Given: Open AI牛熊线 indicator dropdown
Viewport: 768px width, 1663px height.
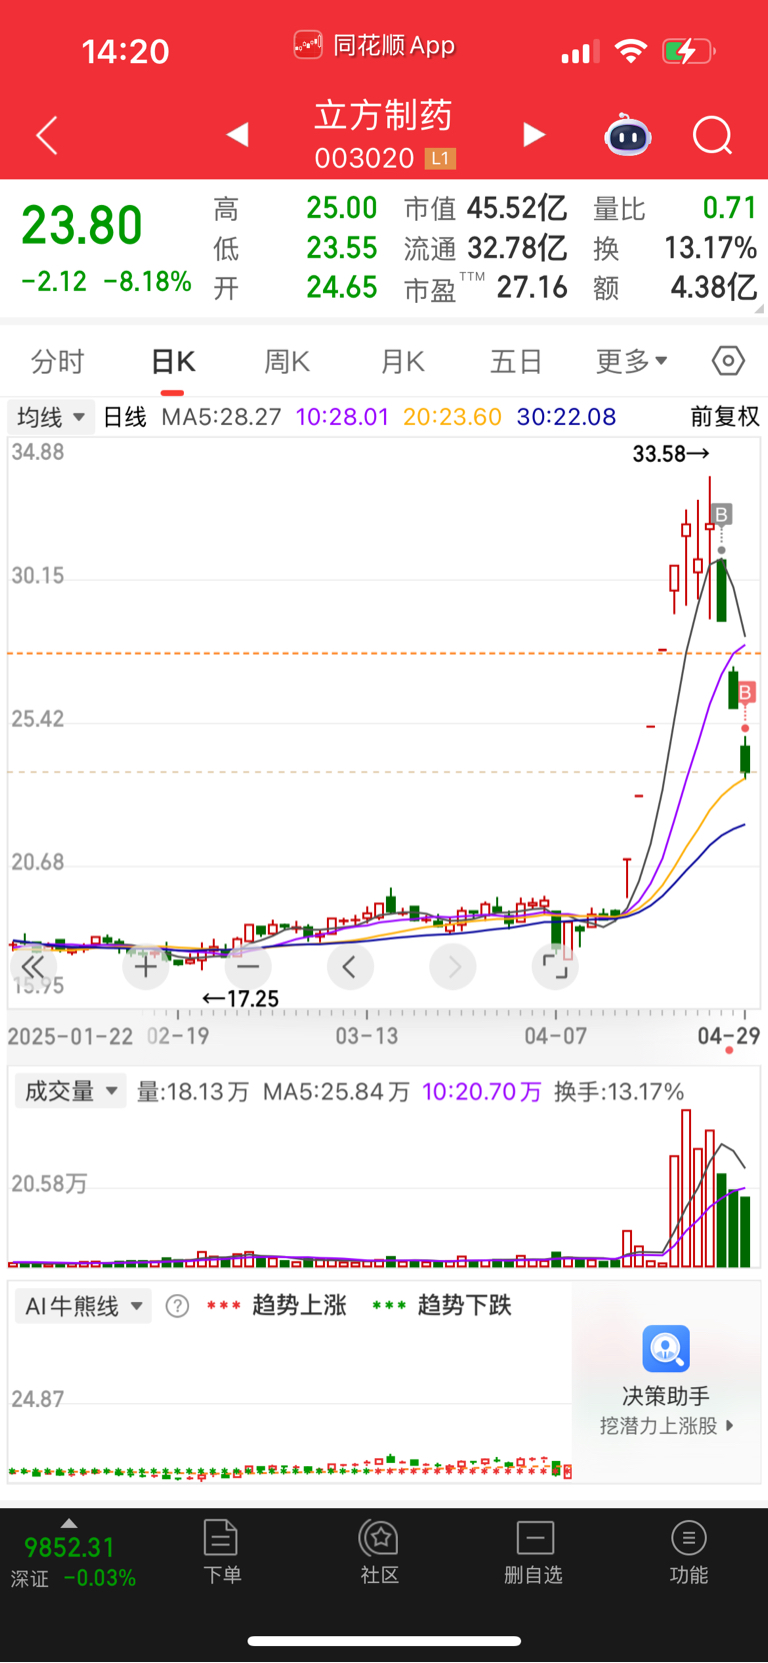Looking at the screenshot, I should tap(83, 1306).
